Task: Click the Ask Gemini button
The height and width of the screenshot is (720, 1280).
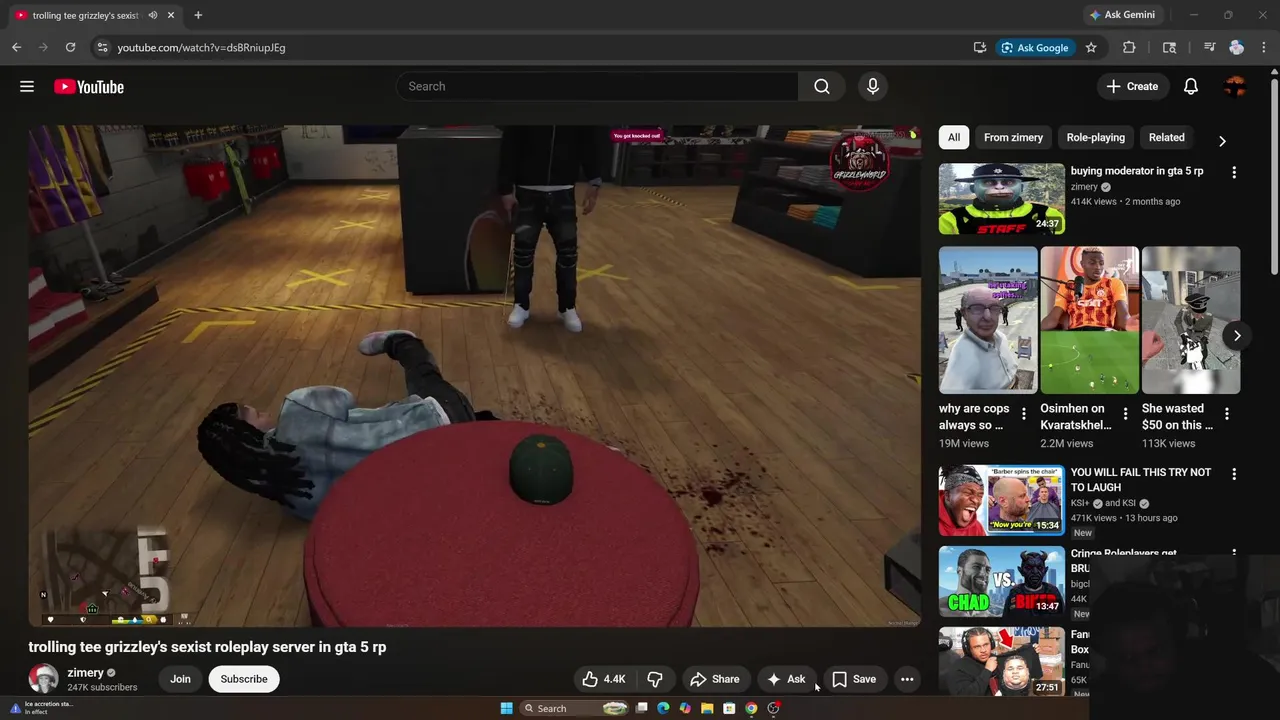Action: coord(1122,15)
